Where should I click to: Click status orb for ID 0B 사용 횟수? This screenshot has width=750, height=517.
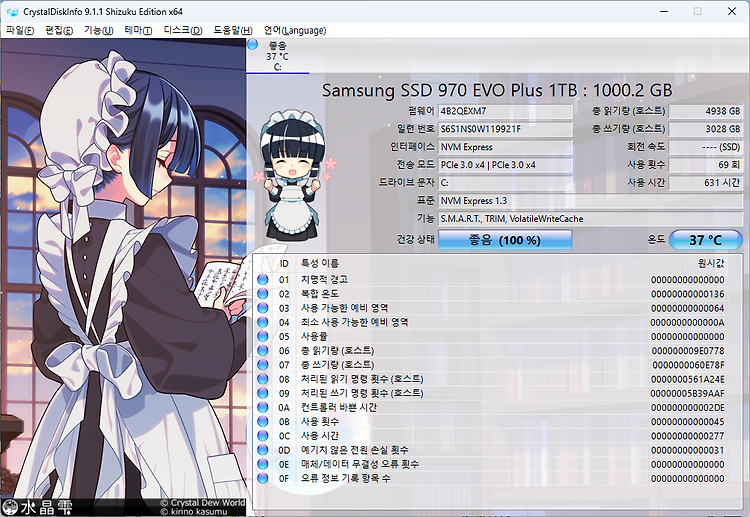(x=263, y=421)
